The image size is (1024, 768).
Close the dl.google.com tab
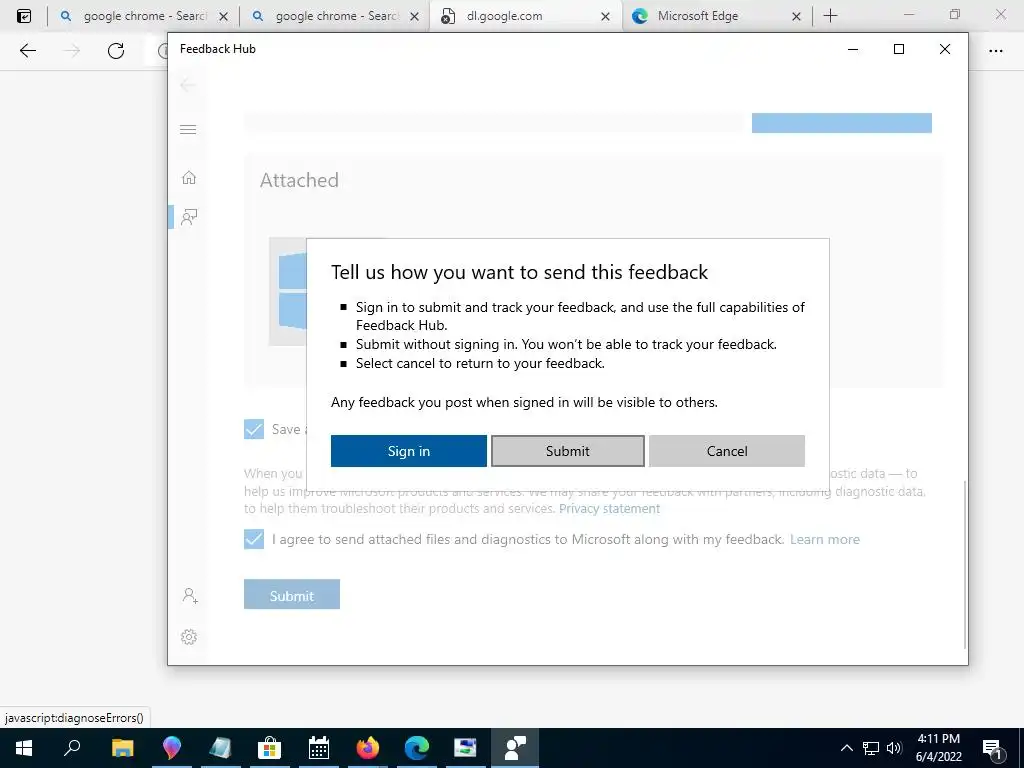(605, 16)
